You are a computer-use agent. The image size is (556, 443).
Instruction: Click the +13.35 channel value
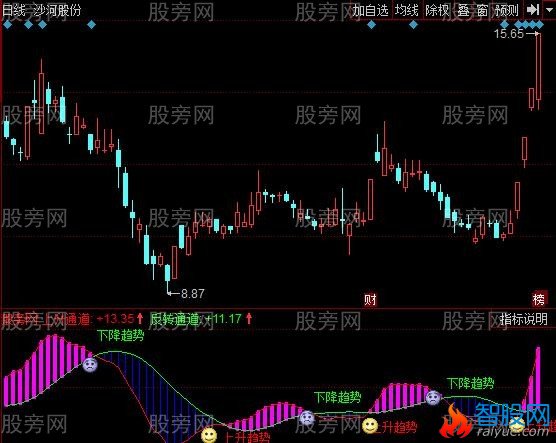[x=116, y=319]
